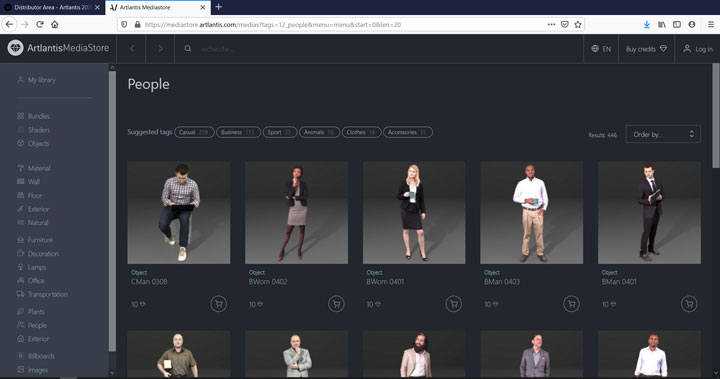Open page actions three-dot menu
720x379 pixels.
[551, 24]
